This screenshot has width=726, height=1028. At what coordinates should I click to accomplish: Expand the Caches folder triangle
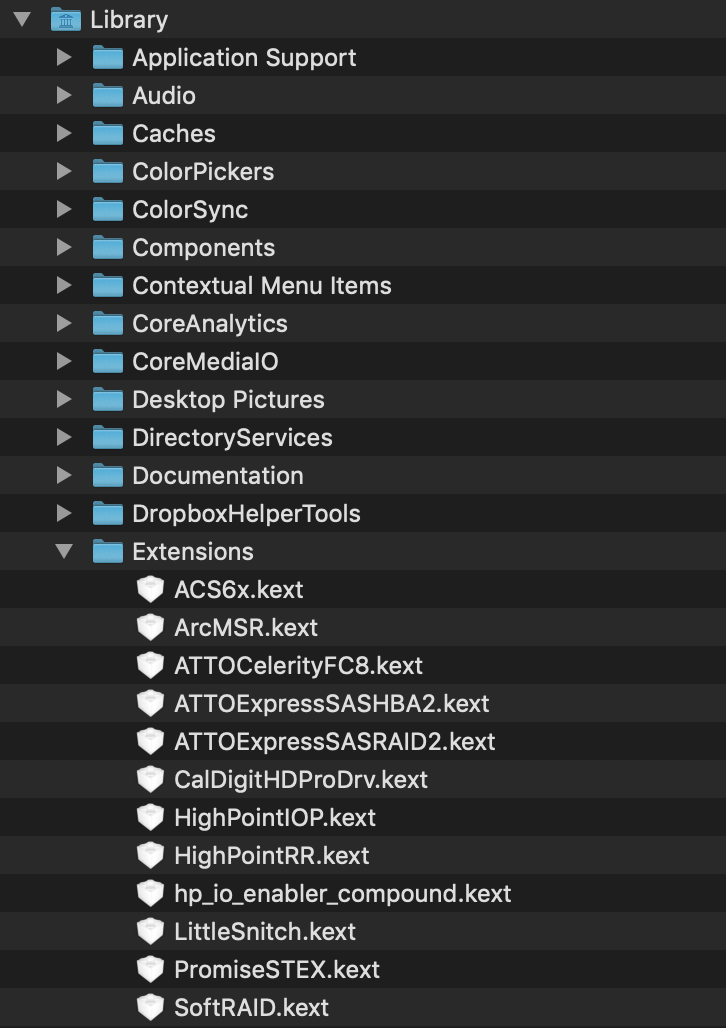[x=64, y=133]
